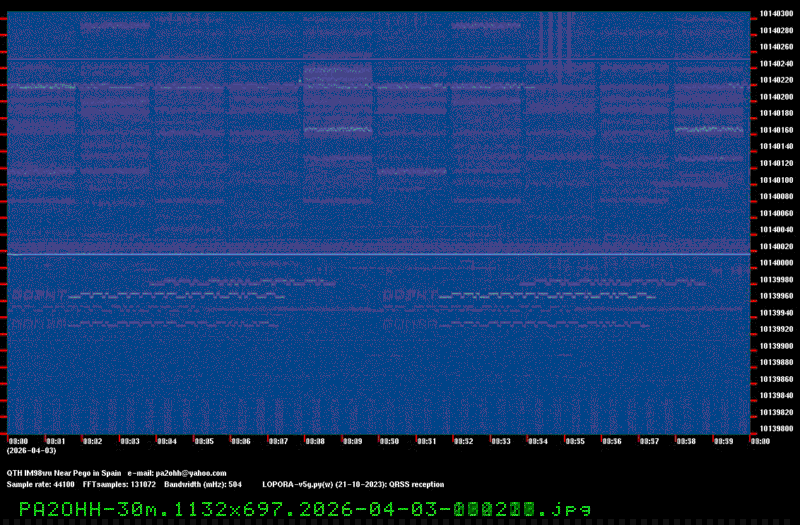Viewport: 800px width, 525px height.
Task: Click the pa2ohh@yahoo.com e-mail address
Action: point(190,473)
